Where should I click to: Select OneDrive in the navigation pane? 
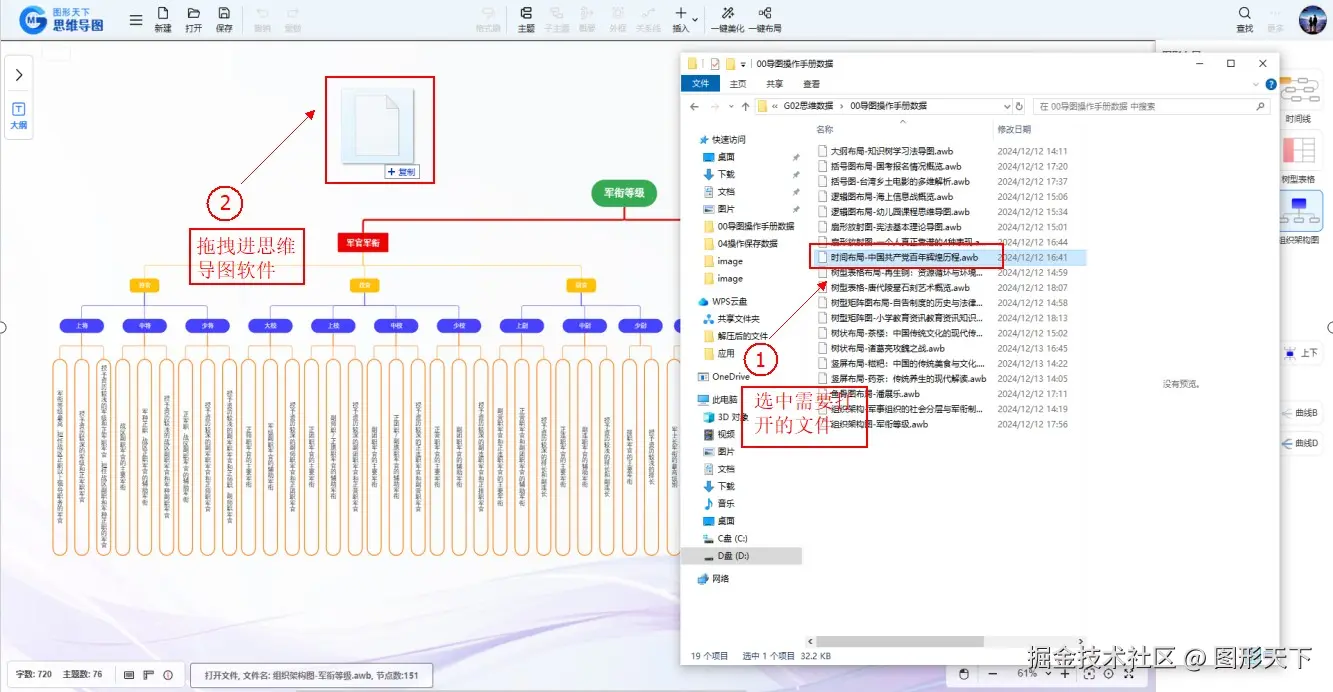[x=730, y=377]
